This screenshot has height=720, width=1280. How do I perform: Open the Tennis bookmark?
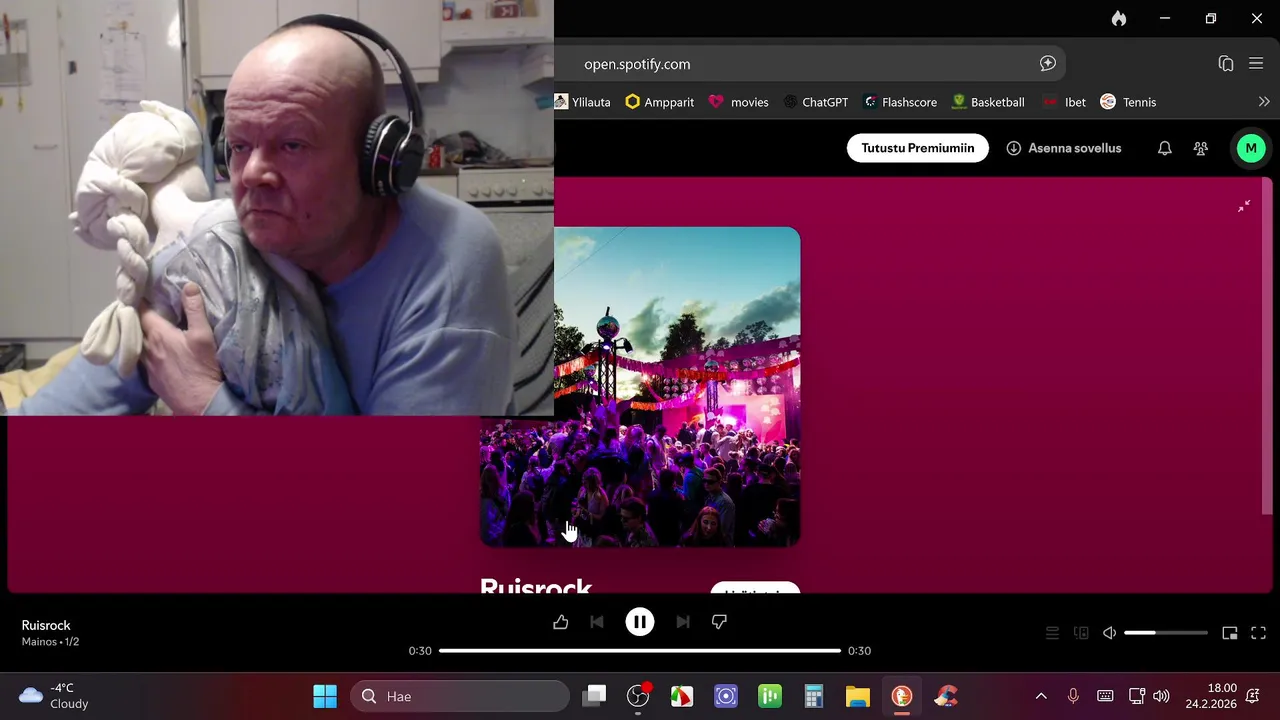point(1128,102)
